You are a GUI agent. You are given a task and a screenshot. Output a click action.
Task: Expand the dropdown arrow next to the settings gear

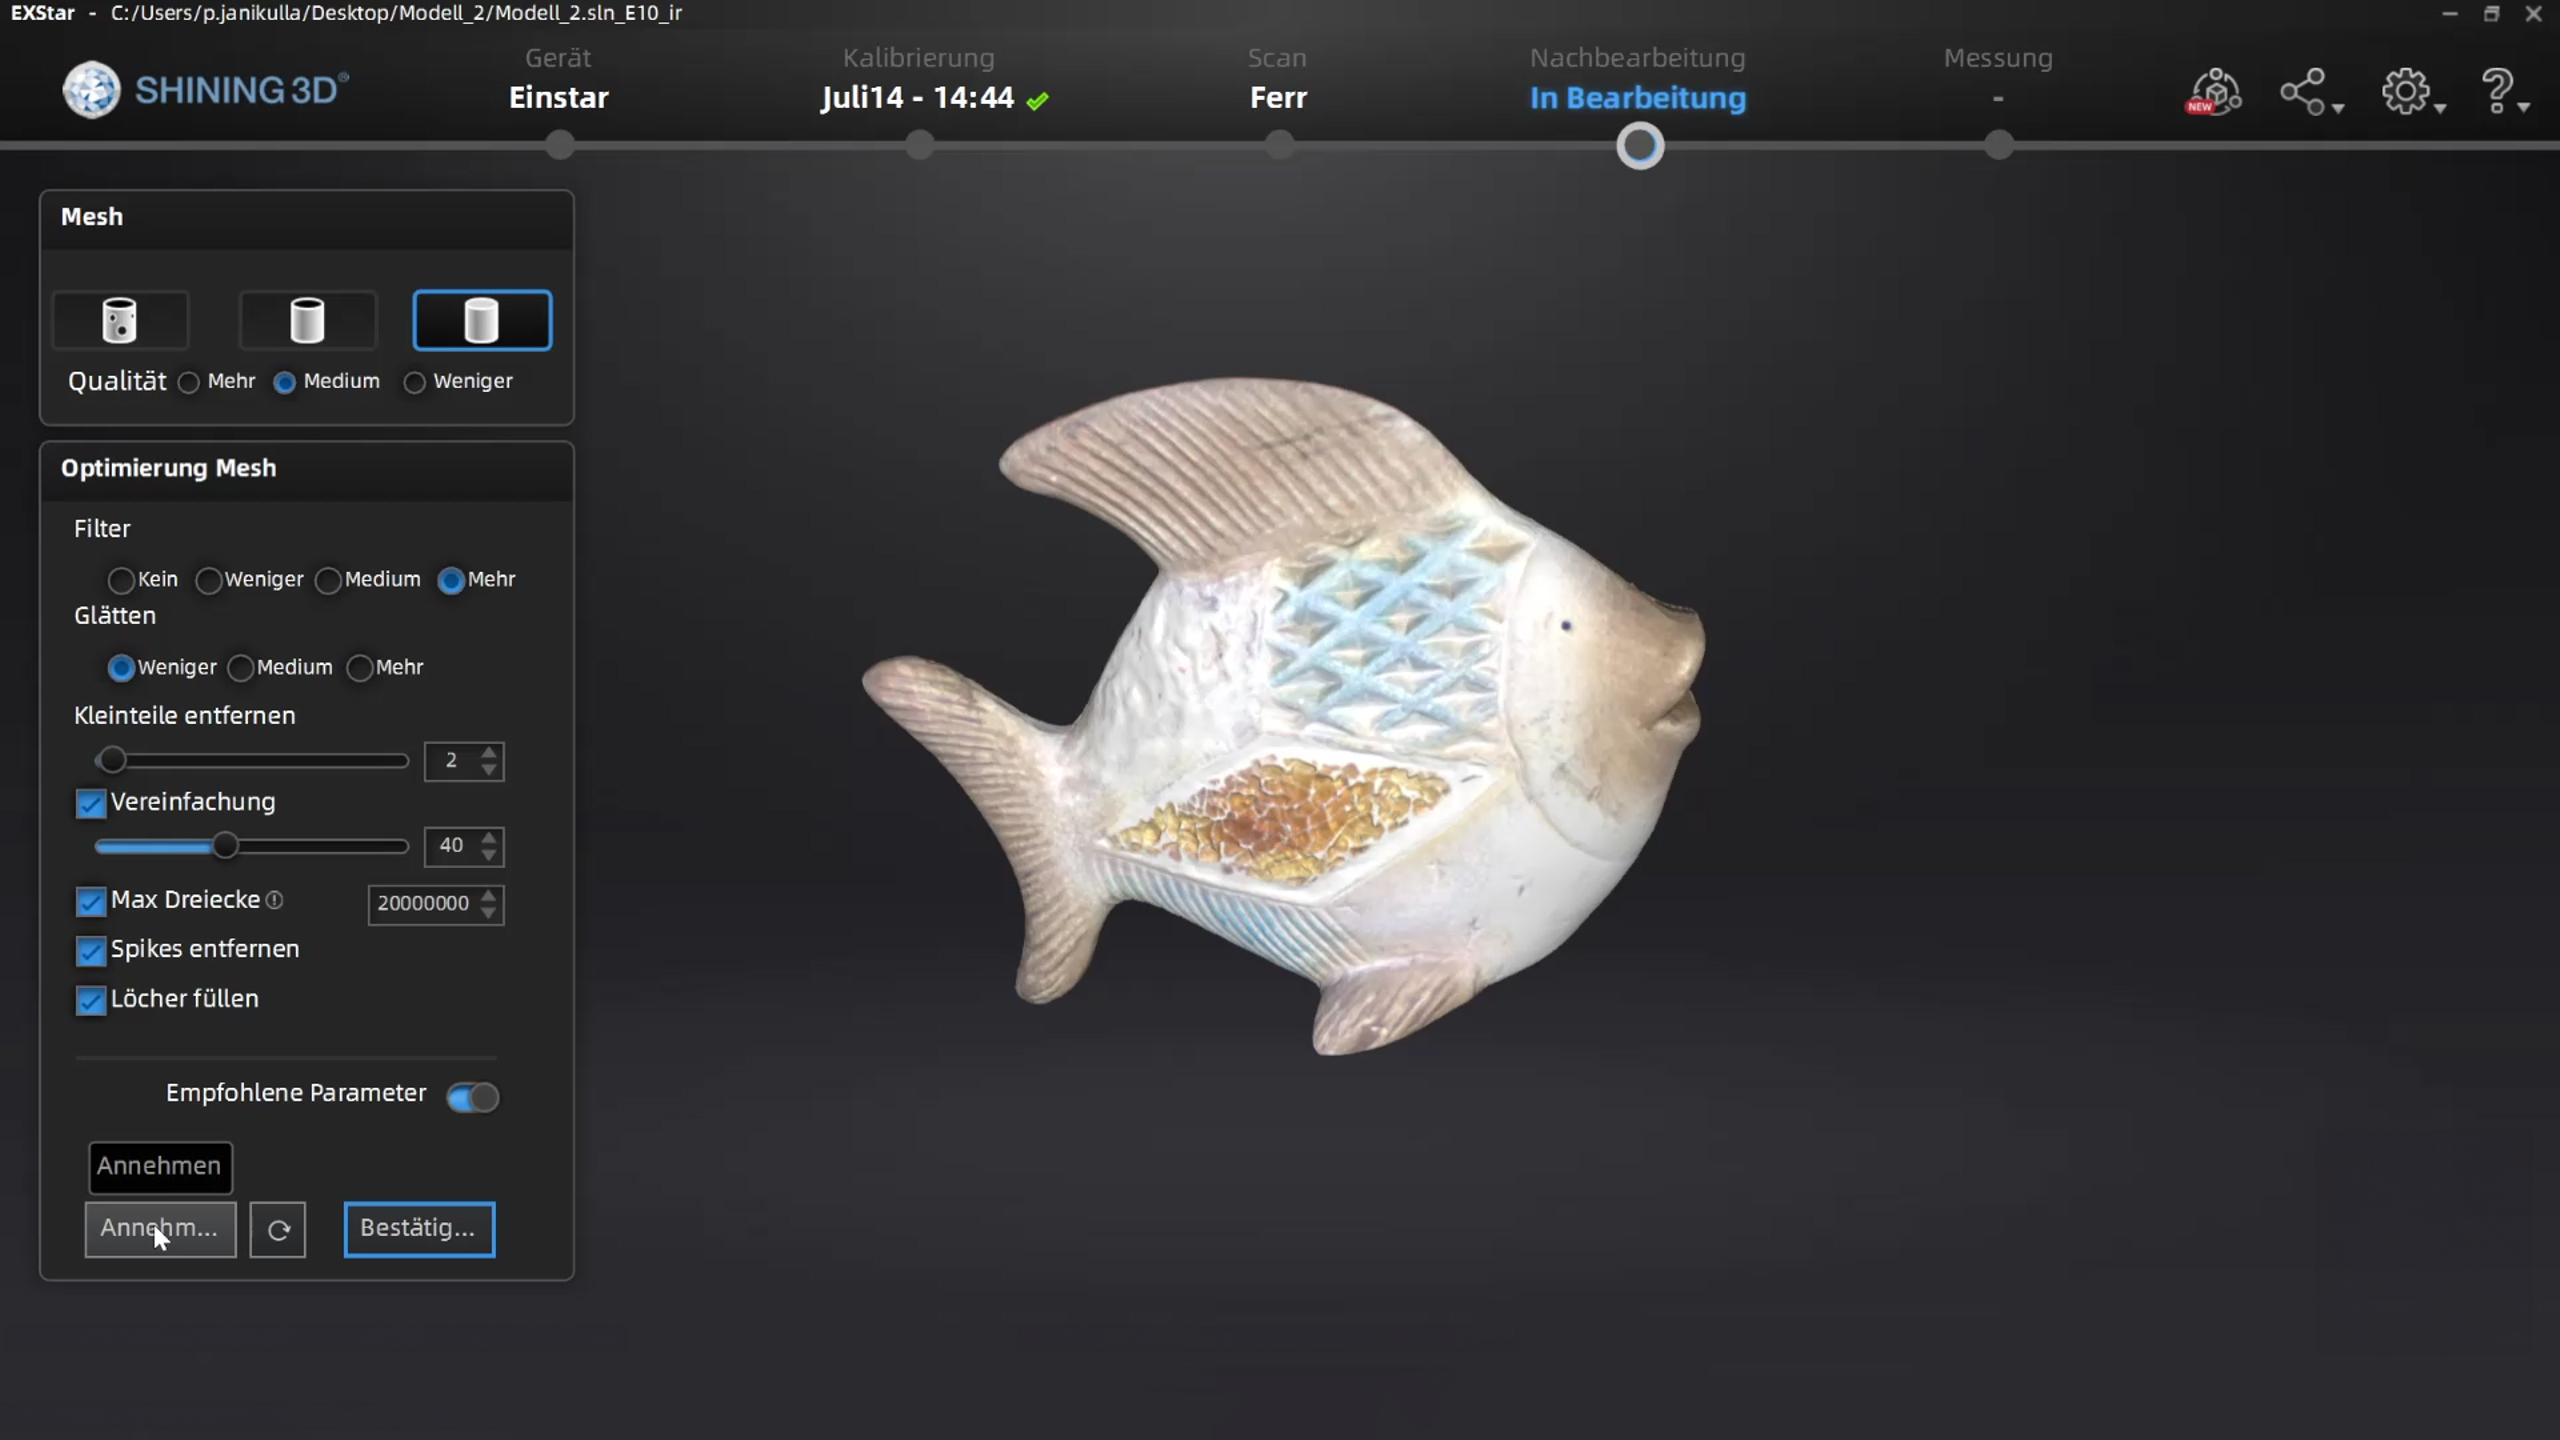tap(2441, 108)
